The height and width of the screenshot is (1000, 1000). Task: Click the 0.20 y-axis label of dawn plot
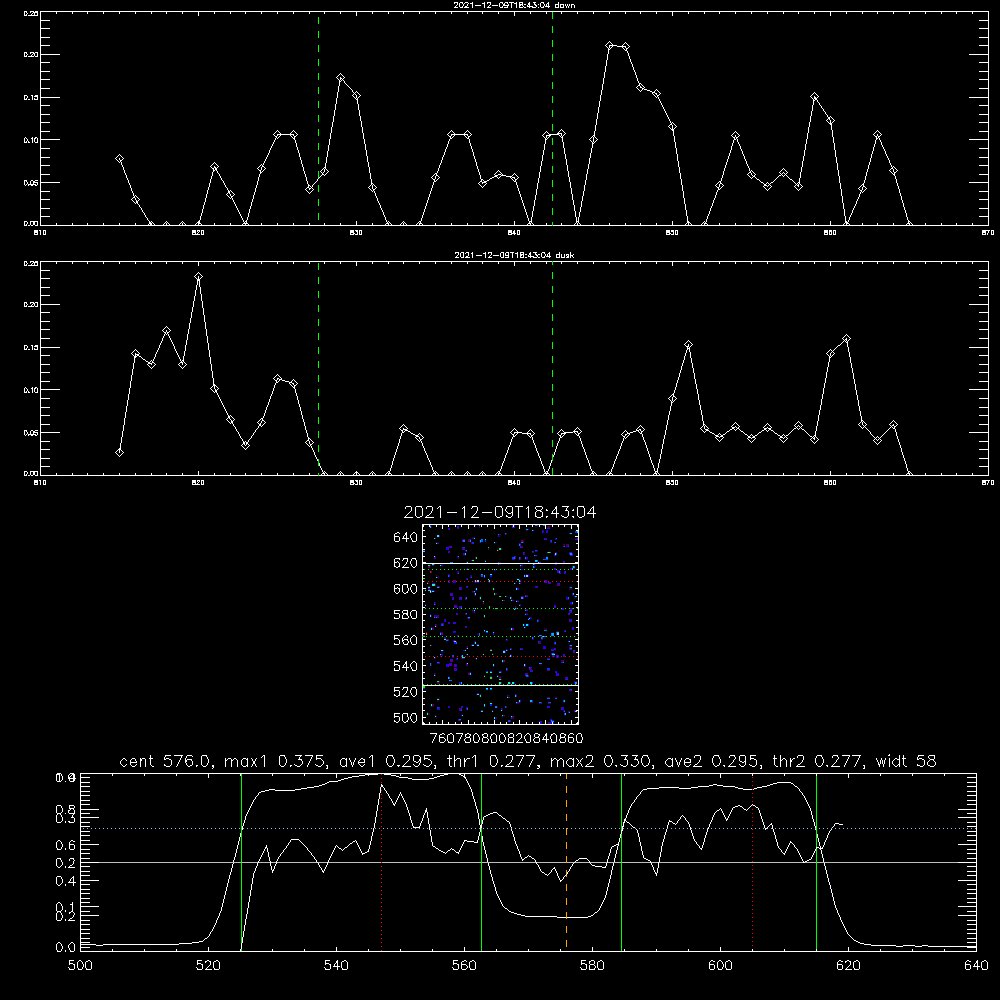coord(31,55)
